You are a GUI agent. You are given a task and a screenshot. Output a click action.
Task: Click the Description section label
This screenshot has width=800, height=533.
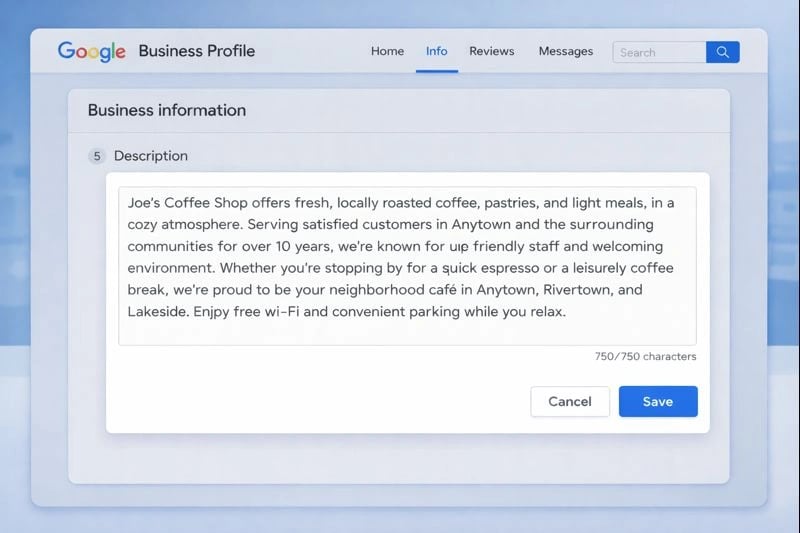click(151, 156)
